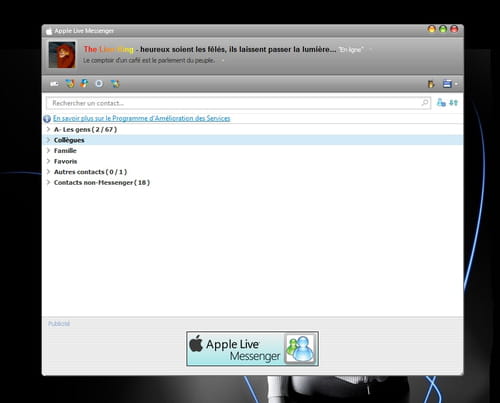The image size is (500, 403).
Task: Open link about Programme d'Amélioration des Services
Action: (x=141, y=118)
